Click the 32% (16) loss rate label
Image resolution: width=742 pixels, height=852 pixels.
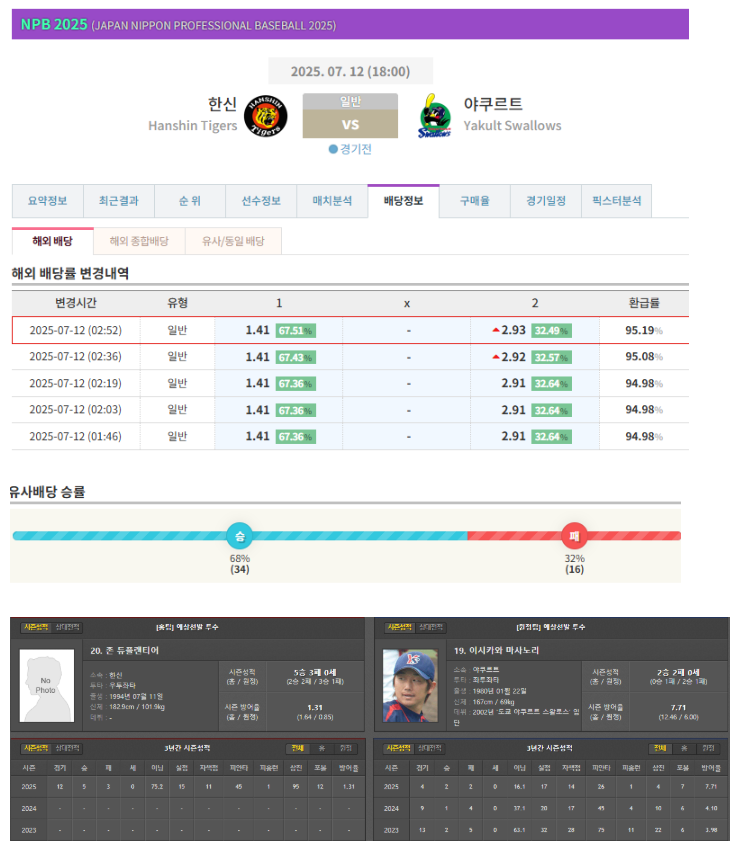pyautogui.click(x=574, y=564)
